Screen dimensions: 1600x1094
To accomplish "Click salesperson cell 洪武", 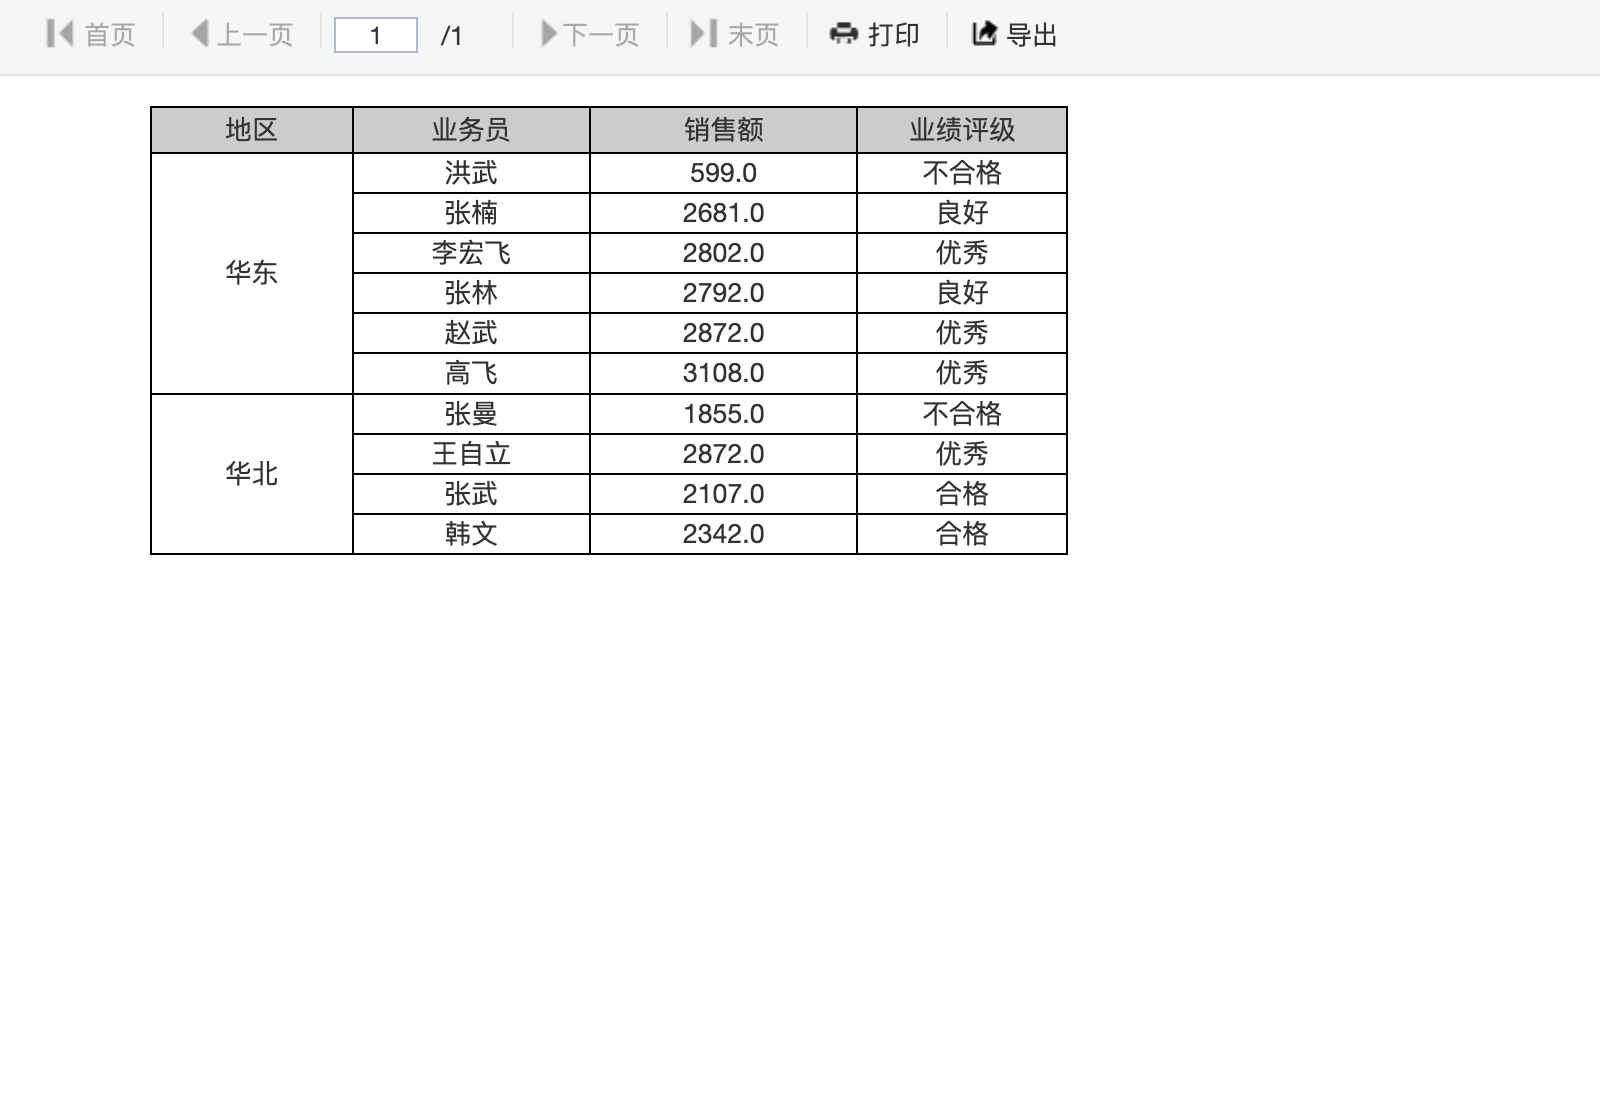I will (x=471, y=173).
